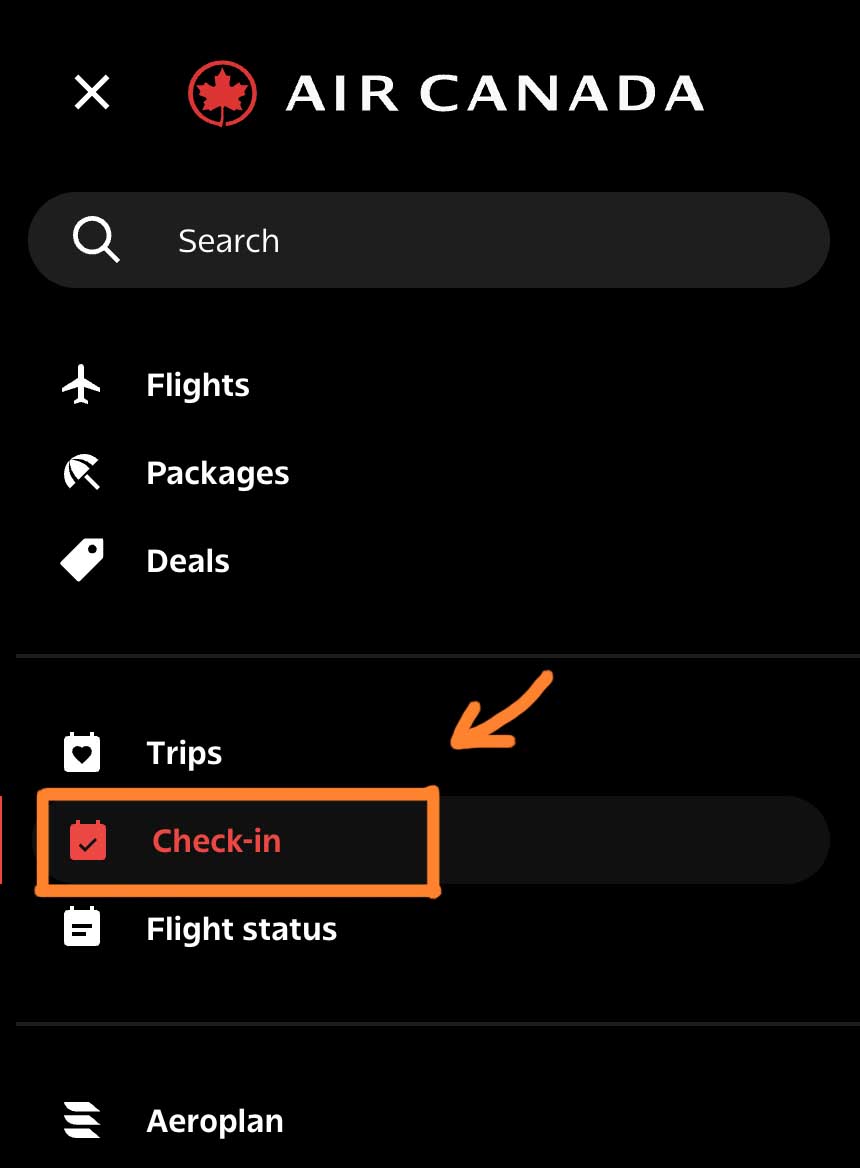This screenshot has height=1168, width=860.
Task: Go to the Aeroplan section
Action: pos(213,1119)
